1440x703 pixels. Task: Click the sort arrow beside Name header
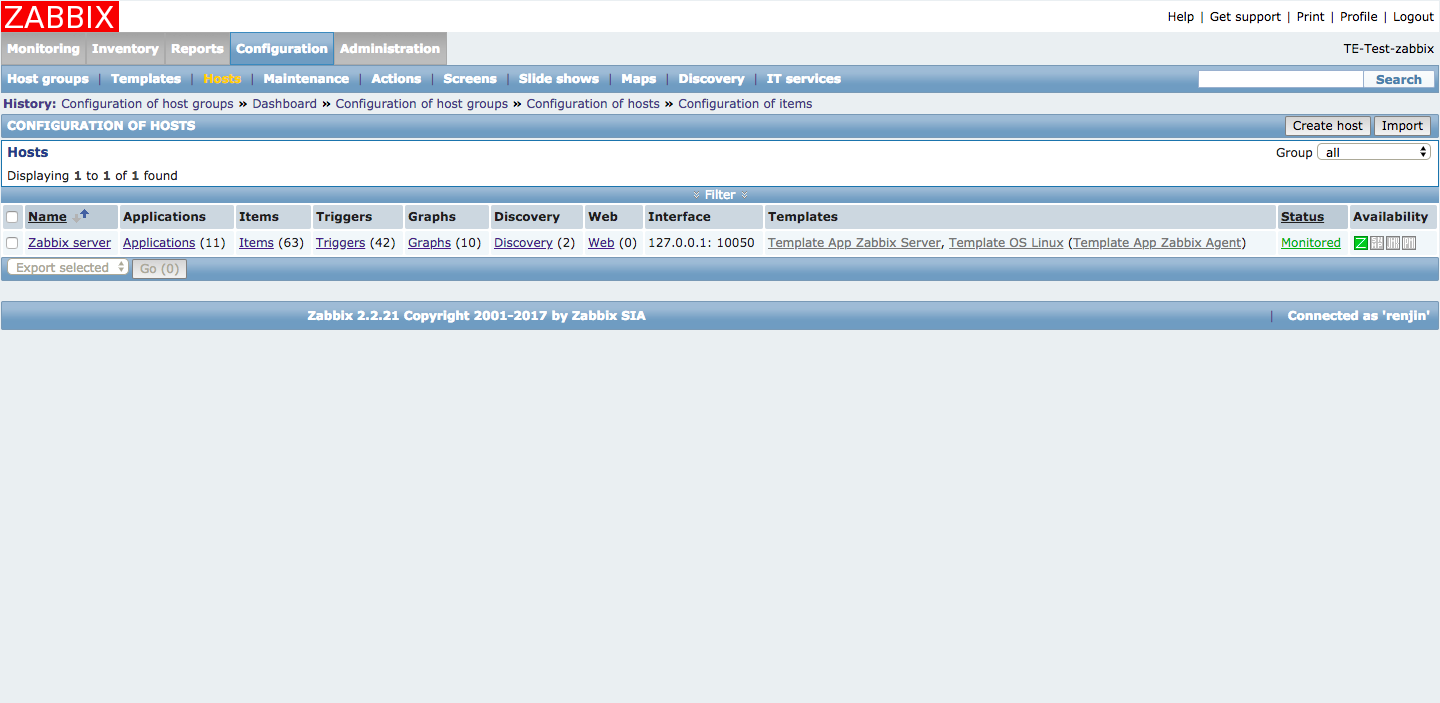coord(81,216)
